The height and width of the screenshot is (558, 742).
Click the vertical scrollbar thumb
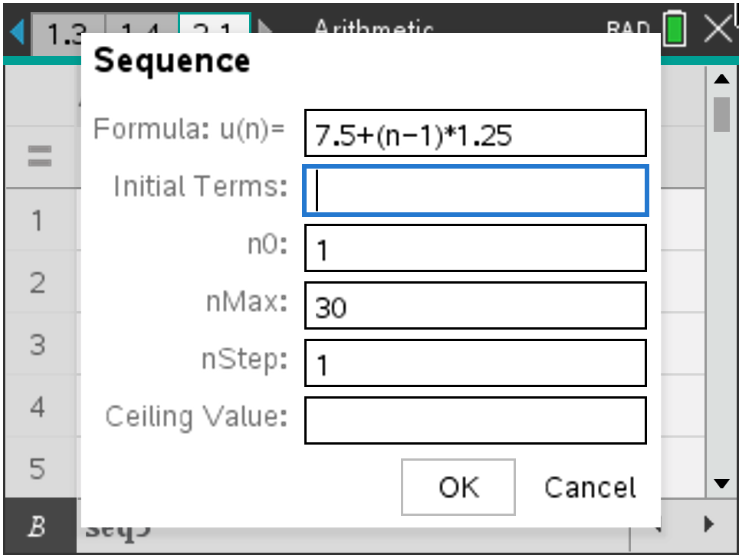[x=721, y=113]
